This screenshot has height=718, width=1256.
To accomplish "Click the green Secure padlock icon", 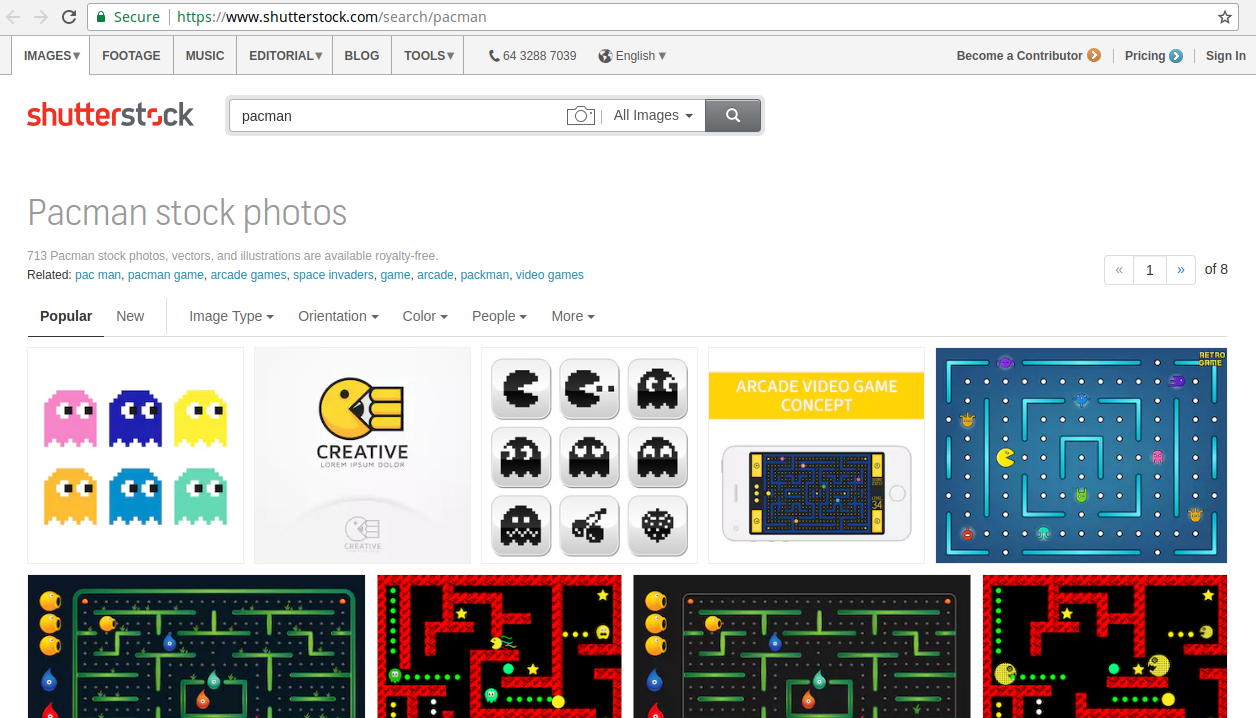I will [102, 17].
